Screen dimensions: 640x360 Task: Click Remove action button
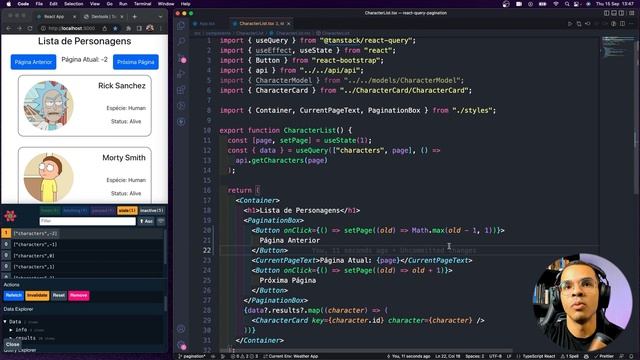78,296
